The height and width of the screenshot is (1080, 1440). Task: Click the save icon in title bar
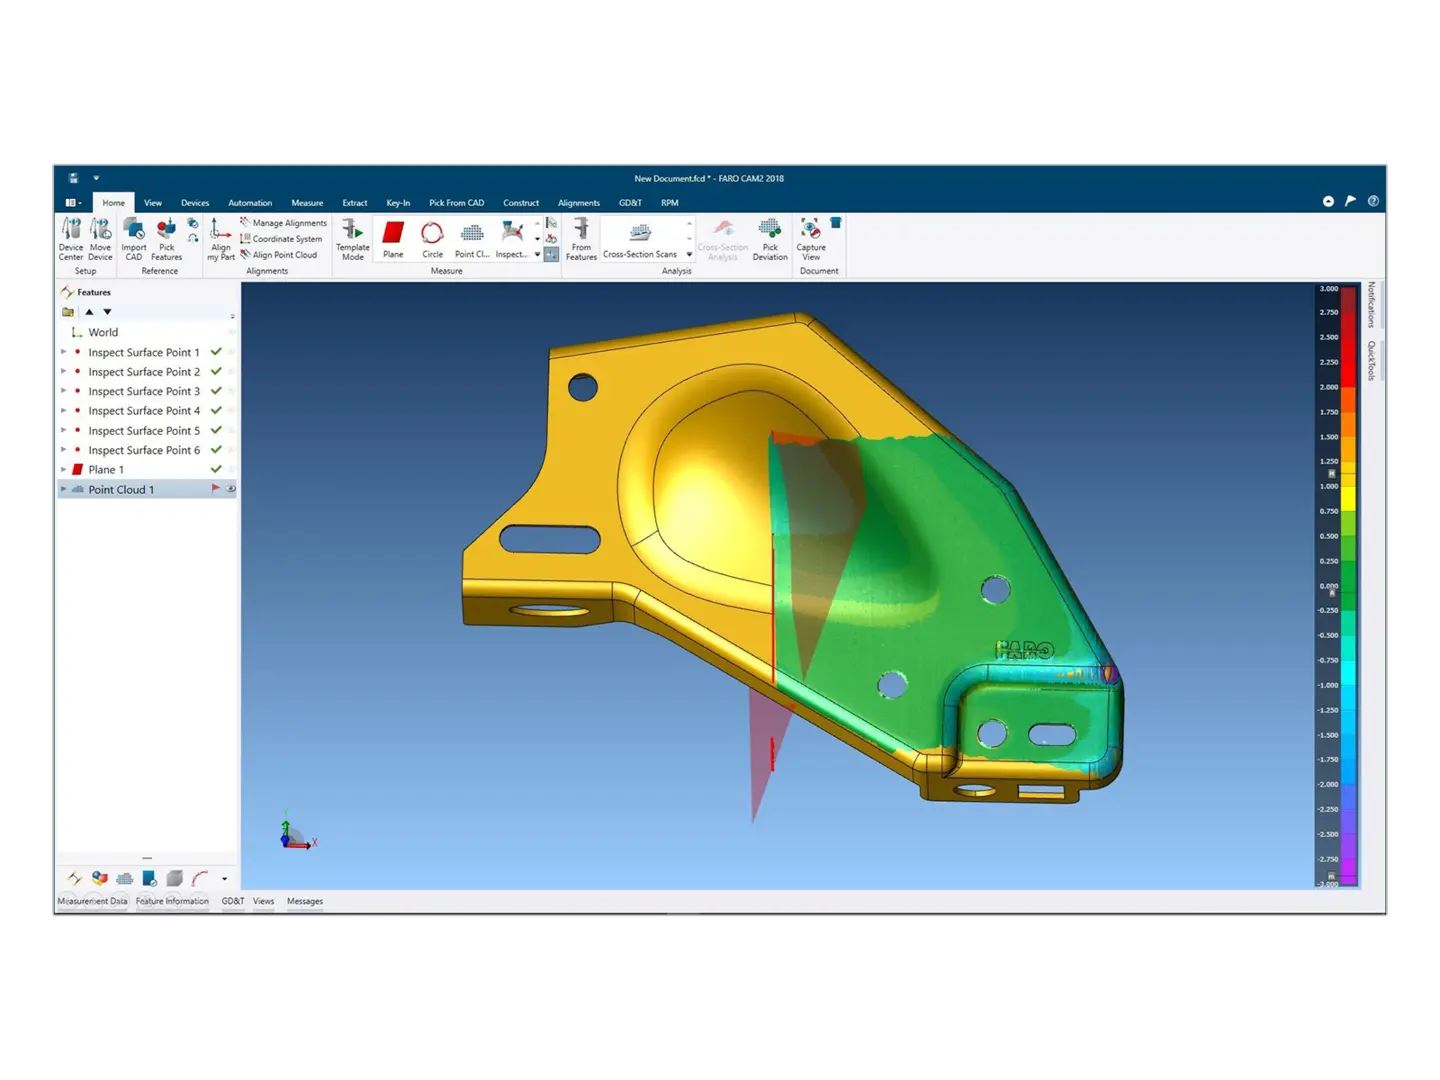tap(73, 178)
